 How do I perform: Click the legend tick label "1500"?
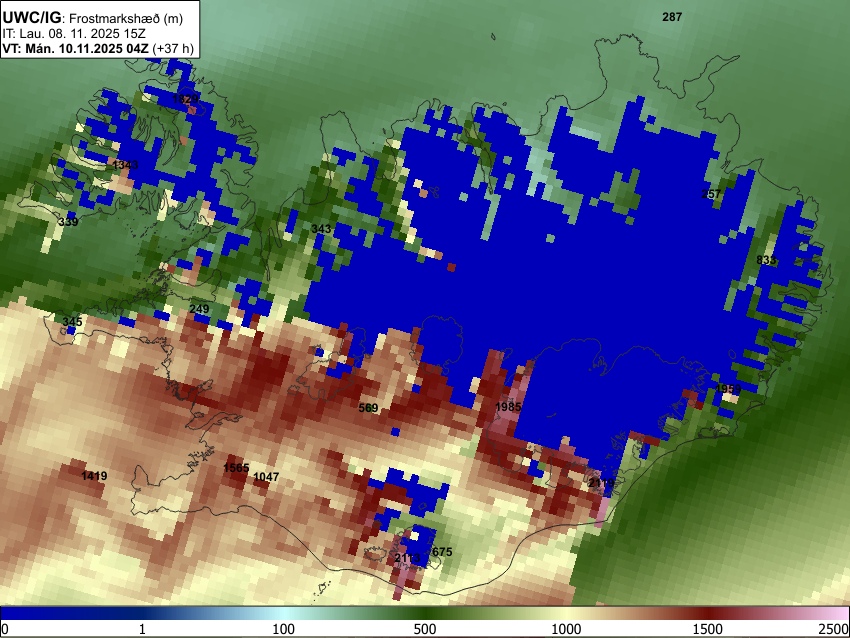[707, 629]
